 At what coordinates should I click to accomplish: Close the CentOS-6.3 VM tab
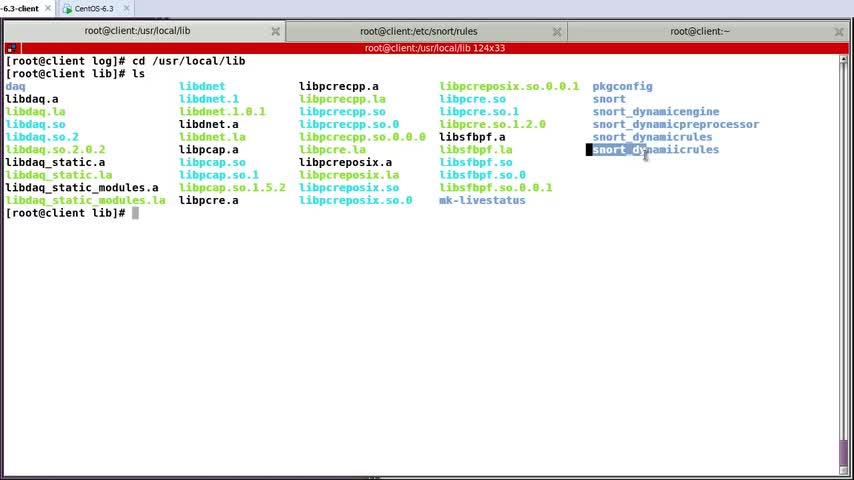coord(126,9)
